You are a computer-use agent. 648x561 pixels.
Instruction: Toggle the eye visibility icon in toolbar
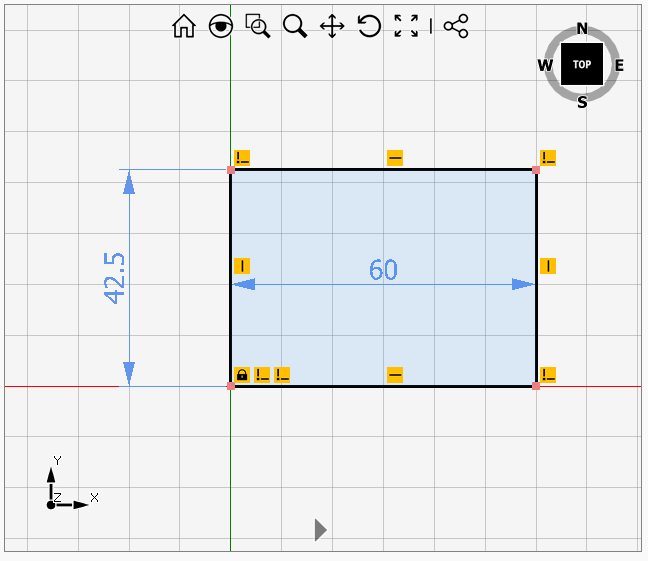coord(221,27)
